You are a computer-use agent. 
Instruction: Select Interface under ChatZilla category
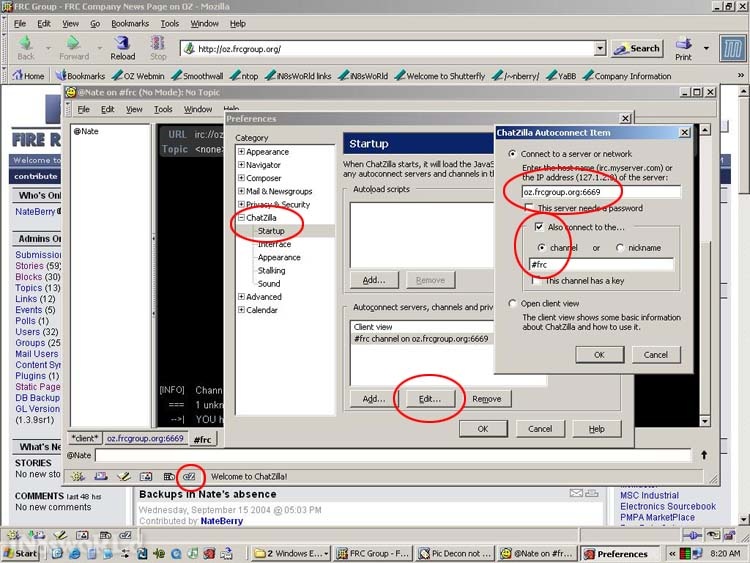(x=274, y=244)
